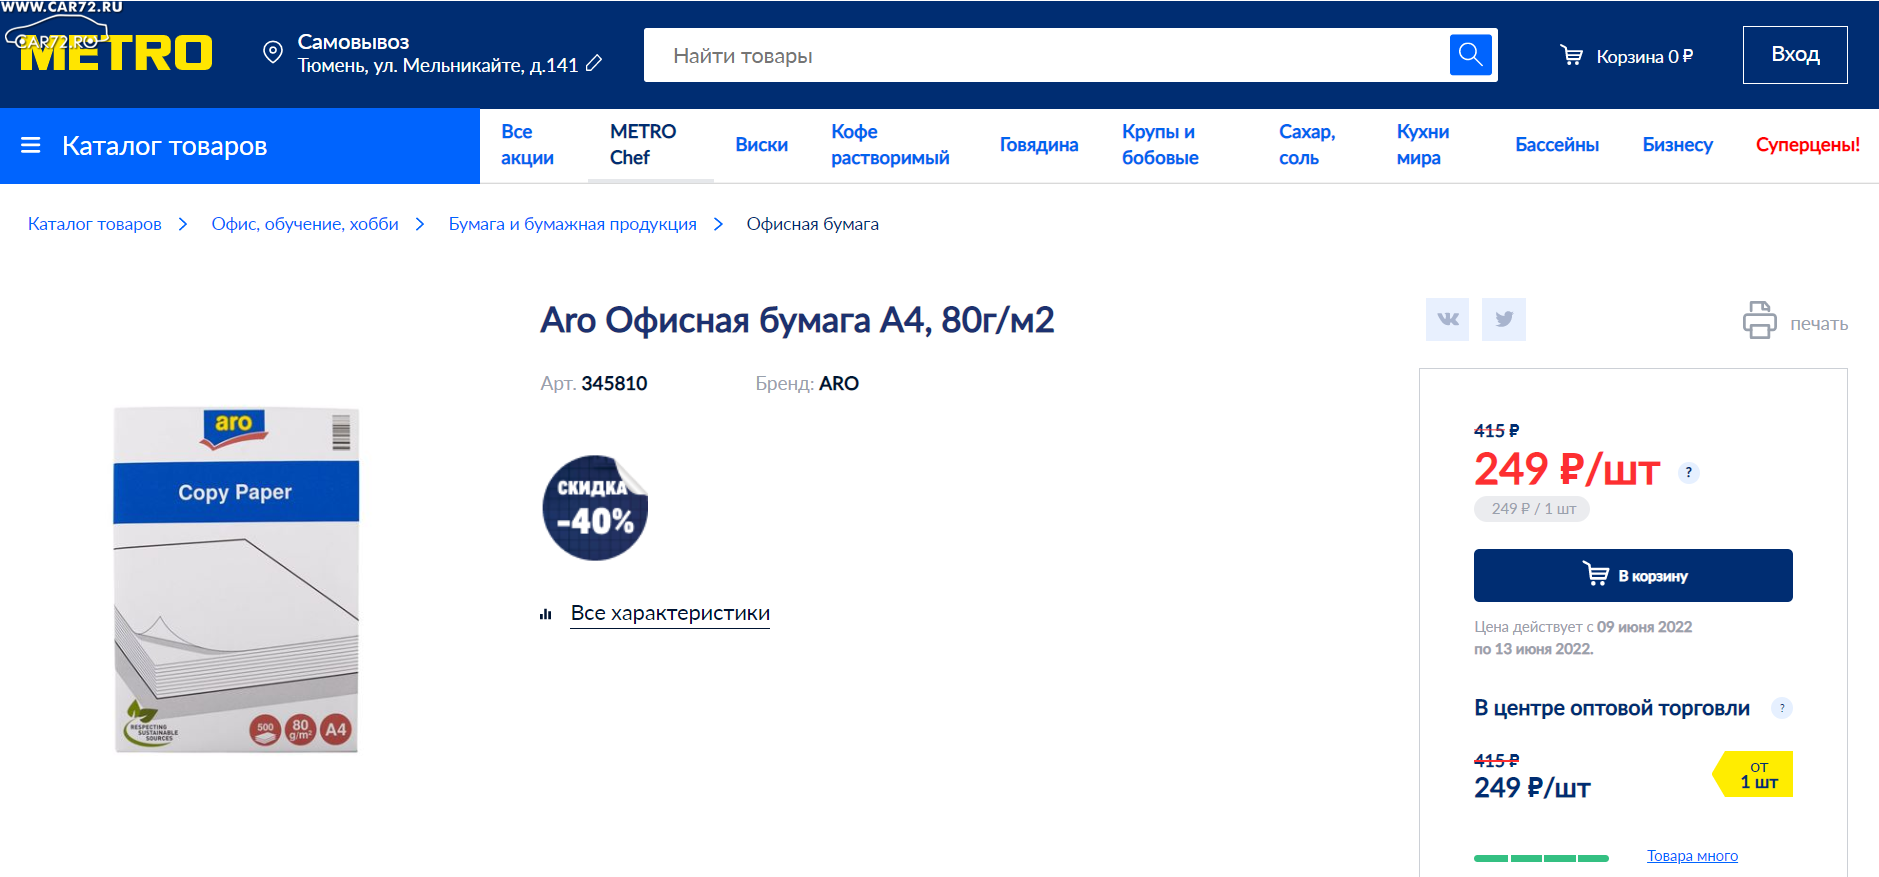1879x877 pixels.
Task: Click the green stock level bar
Action: tap(1541, 858)
